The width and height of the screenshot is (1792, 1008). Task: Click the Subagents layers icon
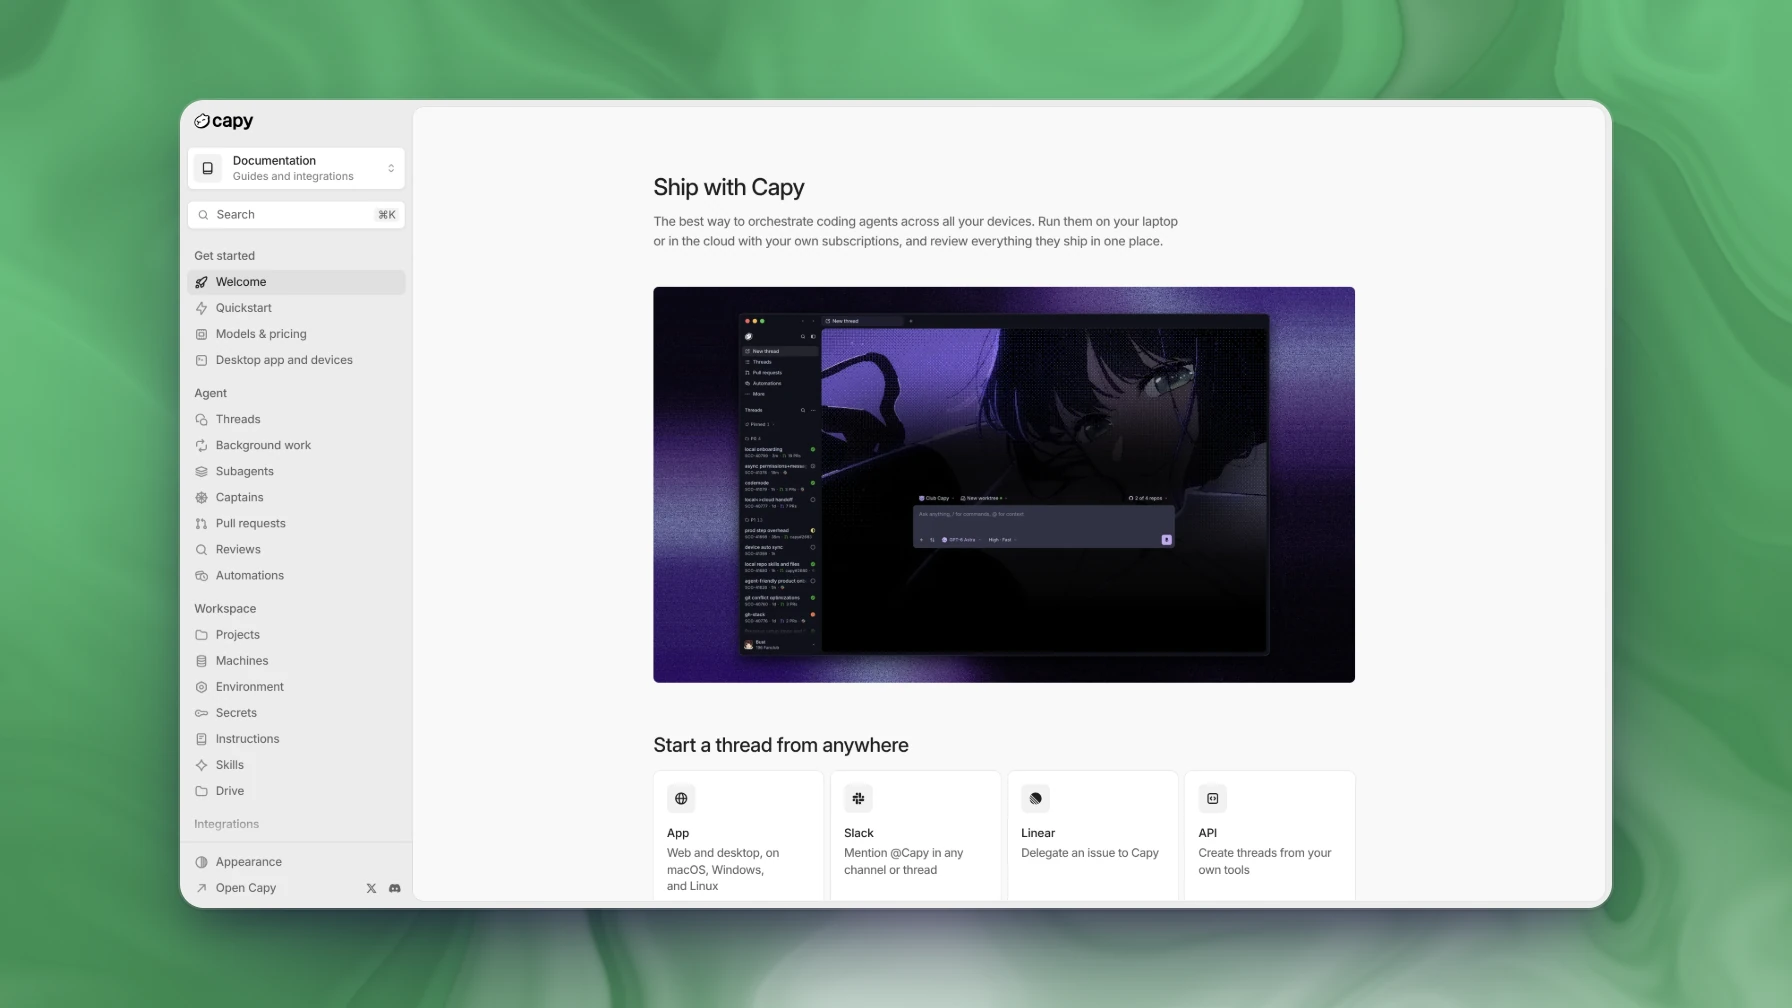[x=201, y=471]
